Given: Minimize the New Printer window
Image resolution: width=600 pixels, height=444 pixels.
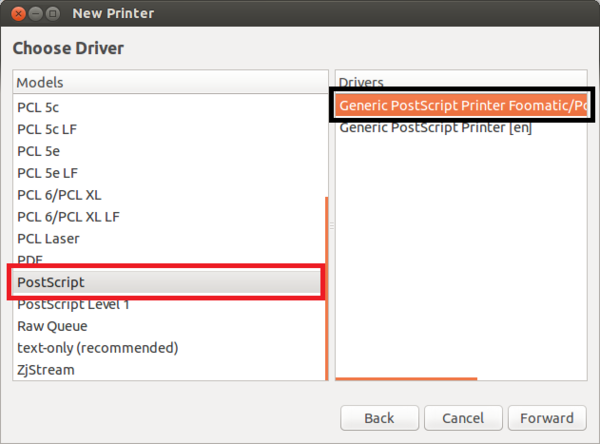Looking at the screenshot, I should coord(35,14).
